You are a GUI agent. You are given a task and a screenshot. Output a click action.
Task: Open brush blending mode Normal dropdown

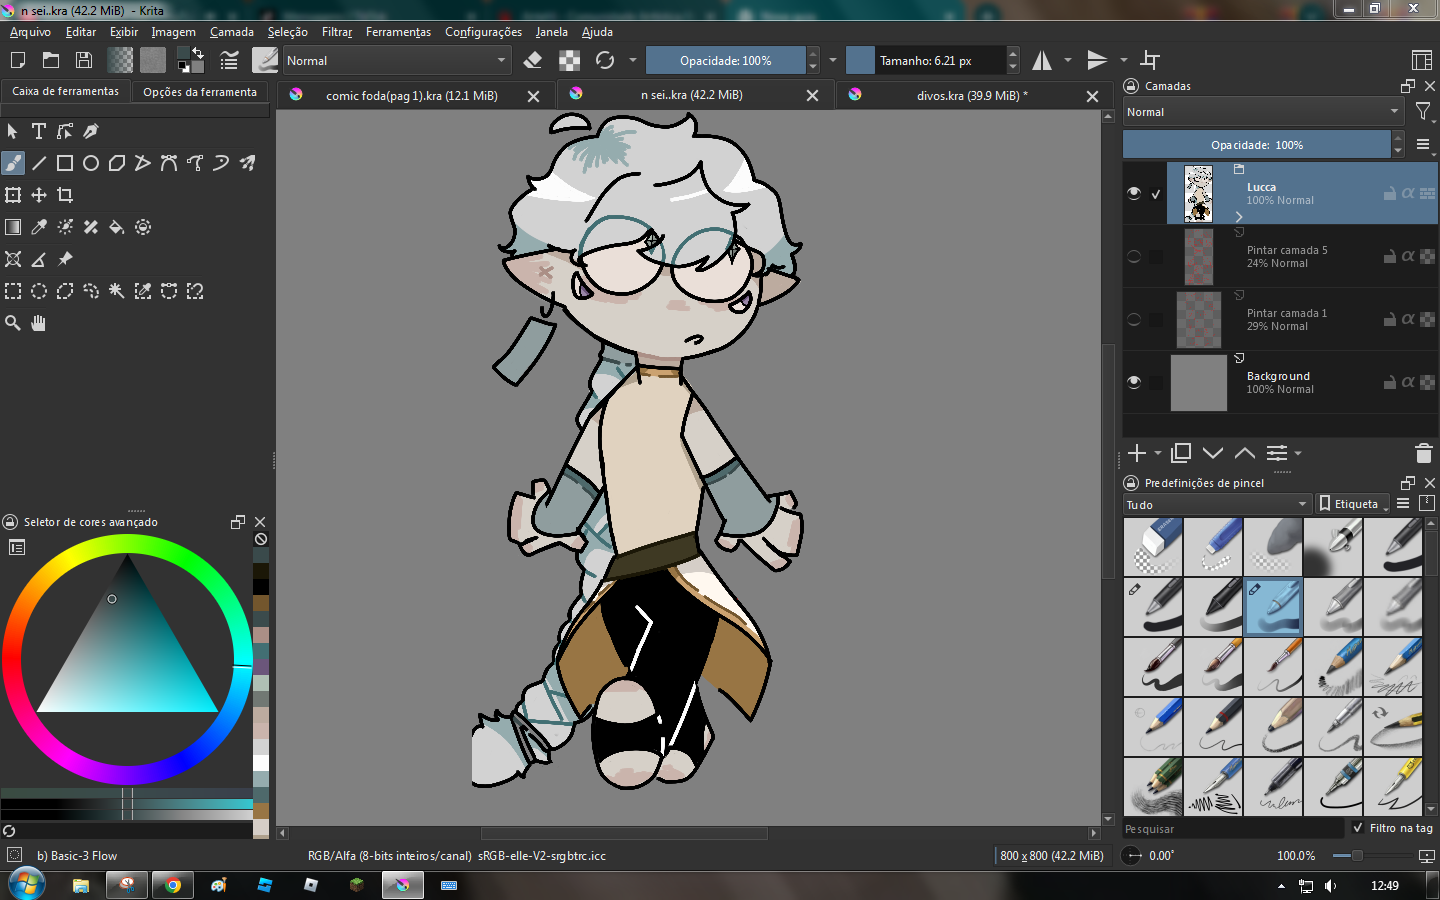[397, 60]
